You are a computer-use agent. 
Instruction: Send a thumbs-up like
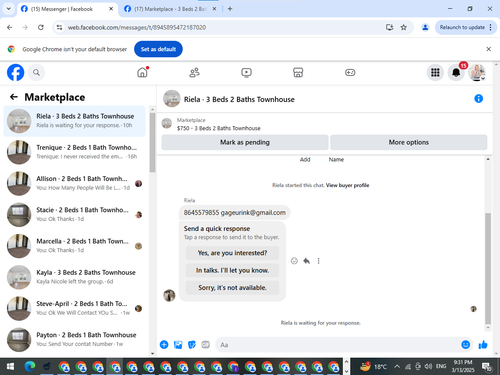point(483,345)
